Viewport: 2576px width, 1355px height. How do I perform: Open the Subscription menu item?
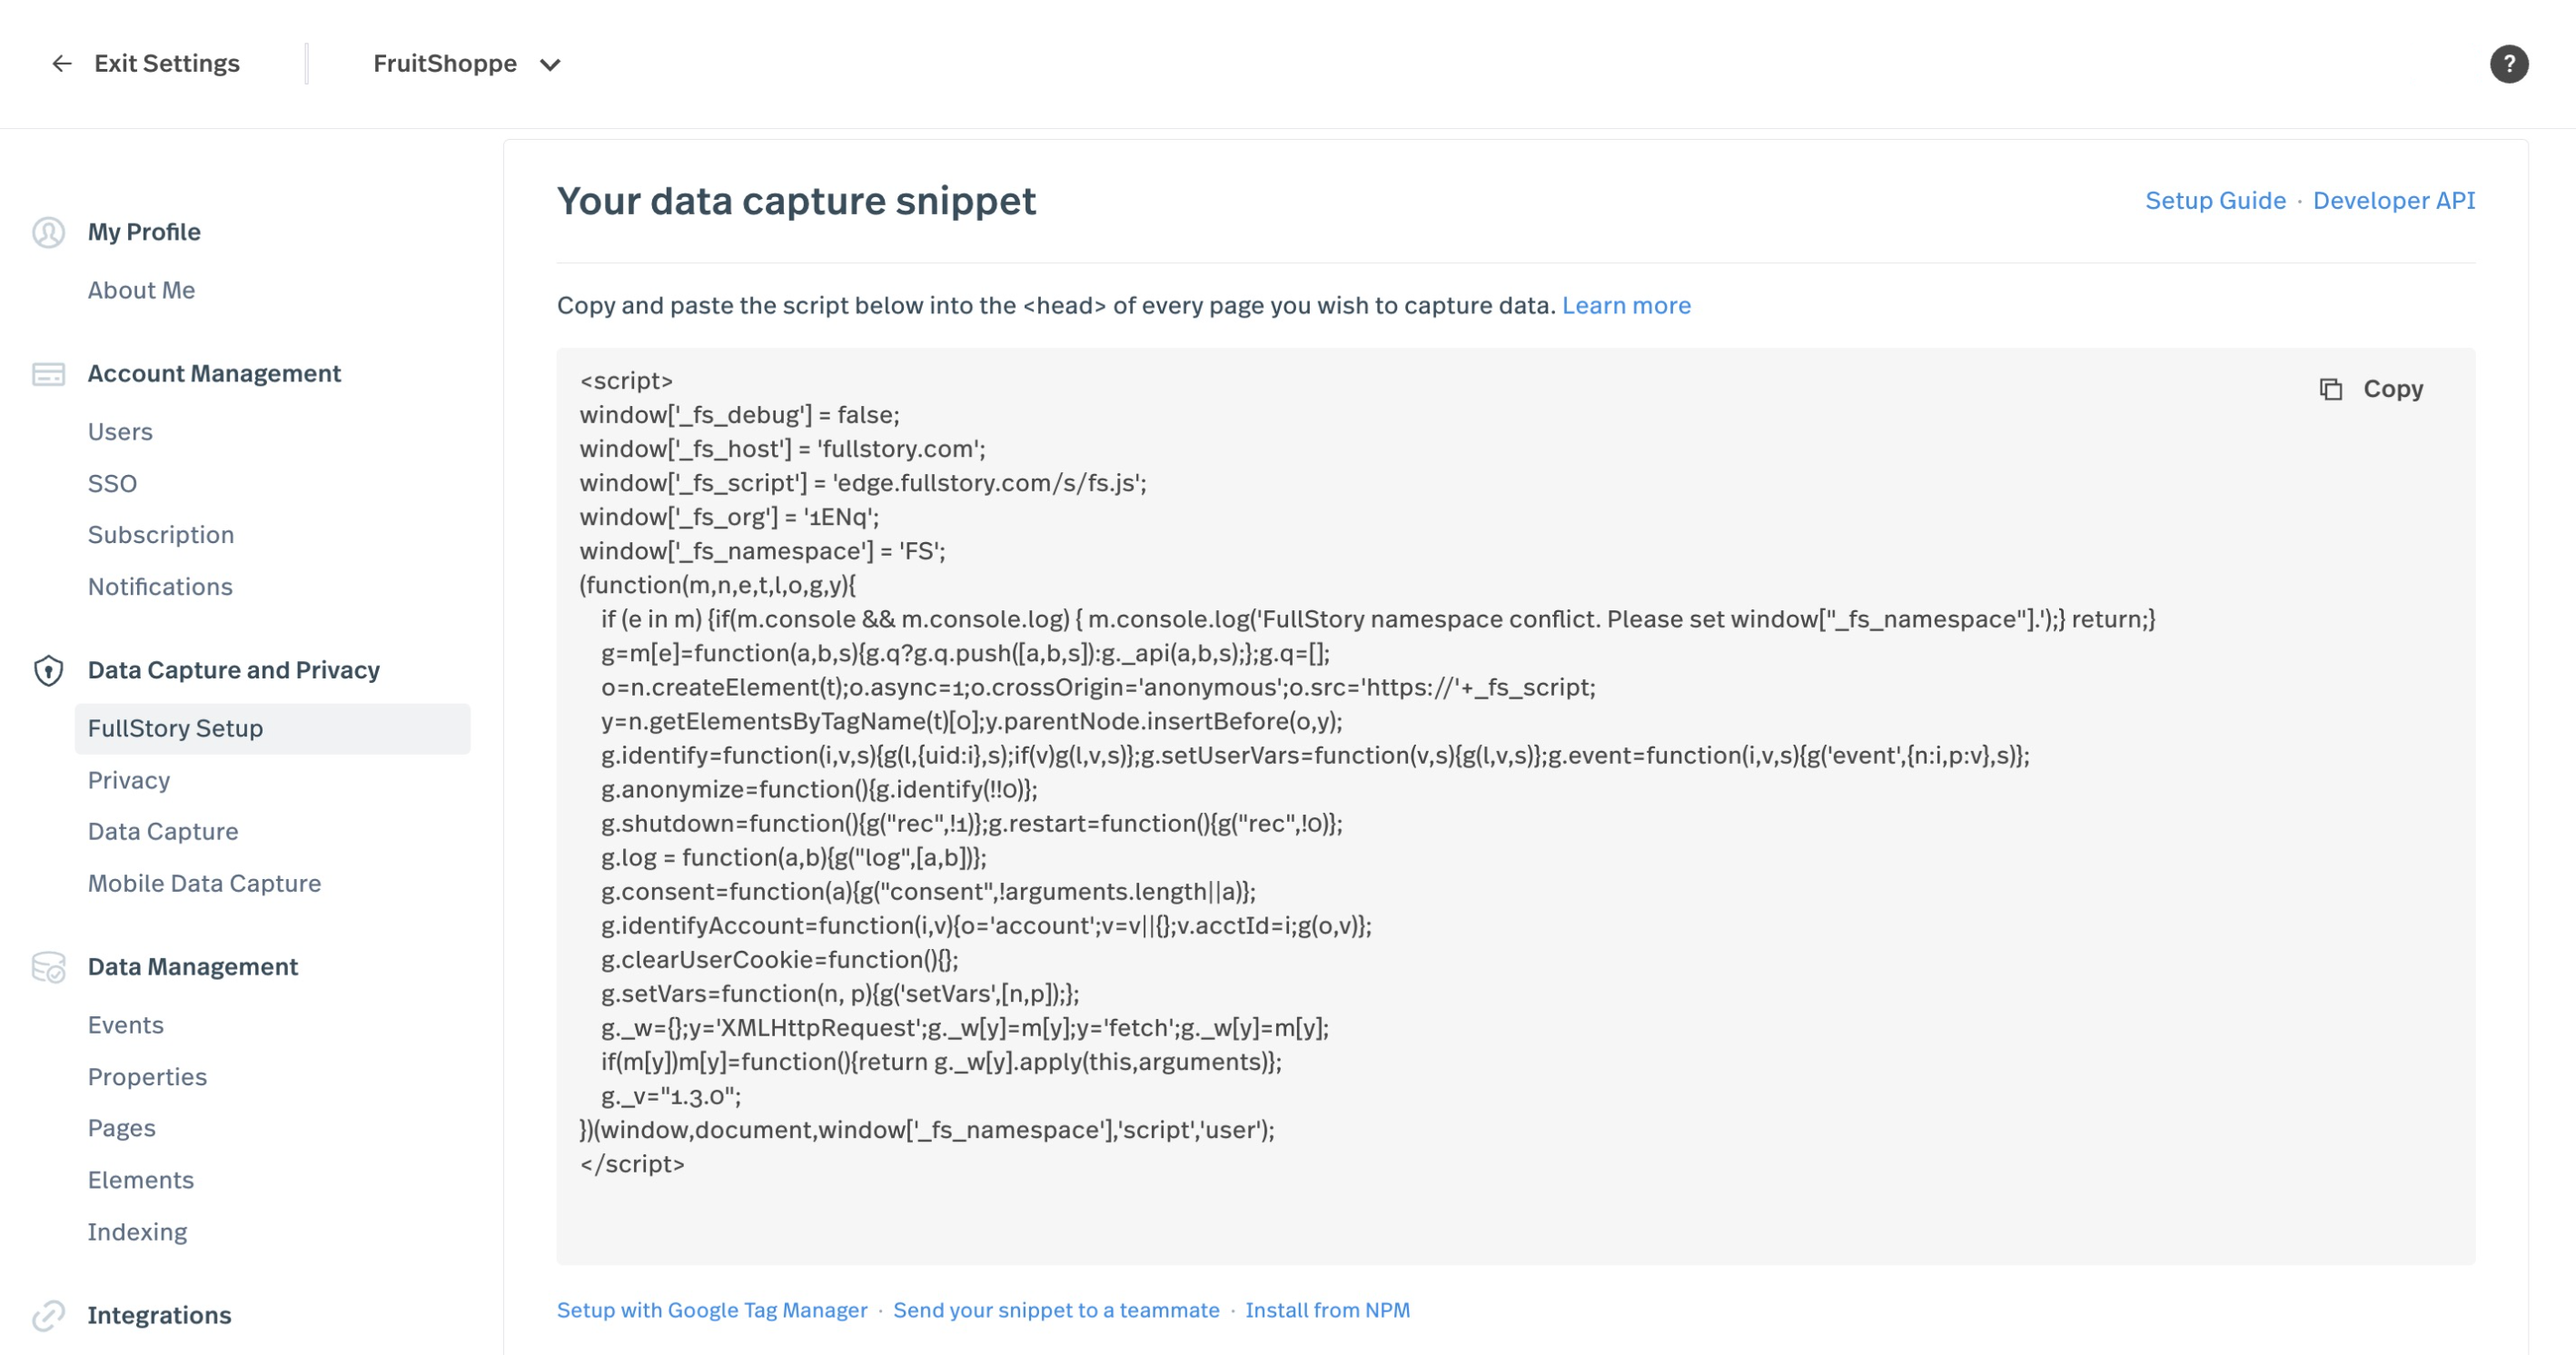click(161, 535)
